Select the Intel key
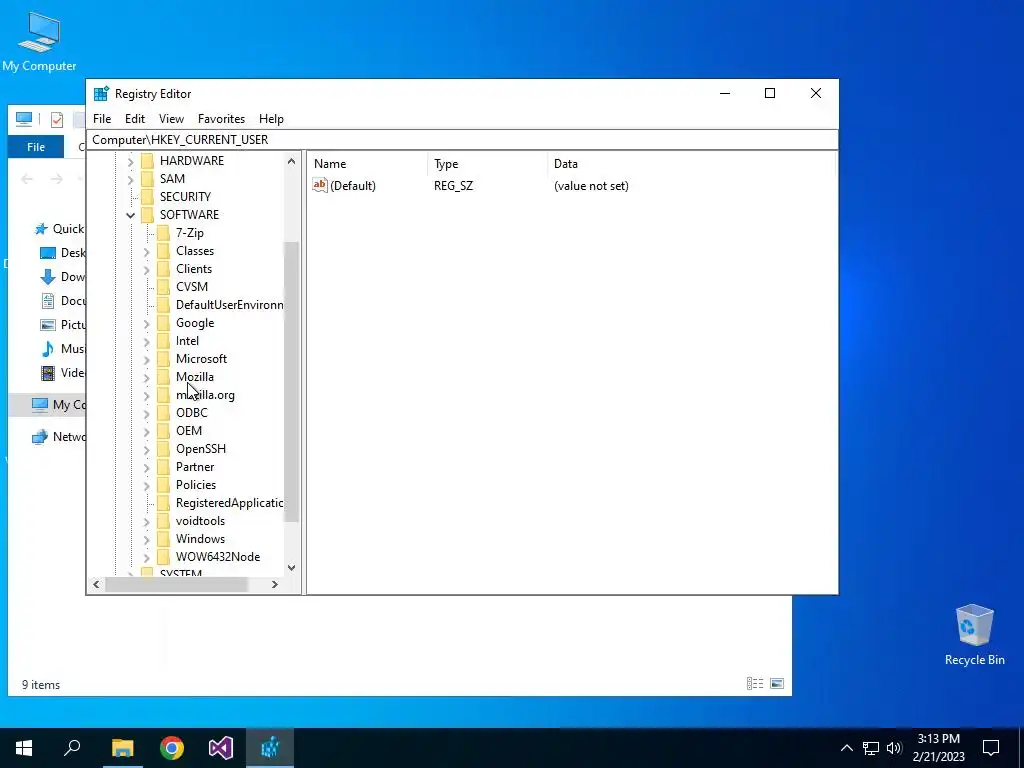Viewport: 1024px width, 768px height. tap(187, 341)
